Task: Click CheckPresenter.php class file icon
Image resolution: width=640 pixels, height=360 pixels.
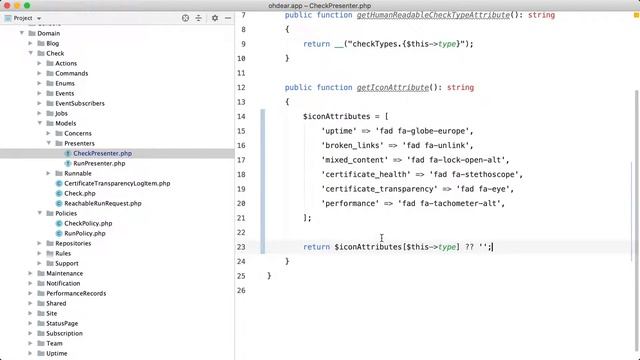Action: coord(68,153)
